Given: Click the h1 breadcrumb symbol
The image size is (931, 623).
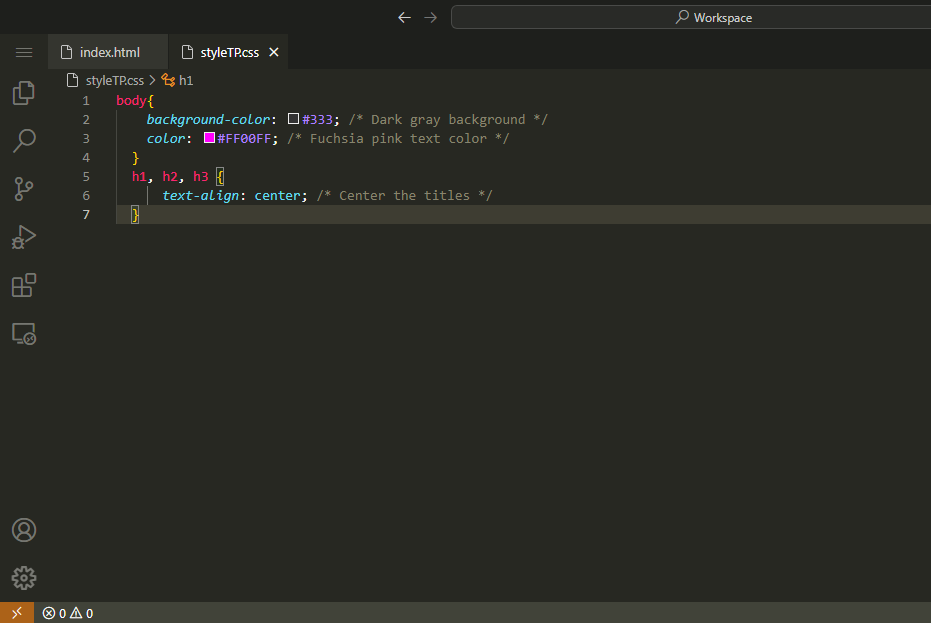Looking at the screenshot, I should [186, 80].
